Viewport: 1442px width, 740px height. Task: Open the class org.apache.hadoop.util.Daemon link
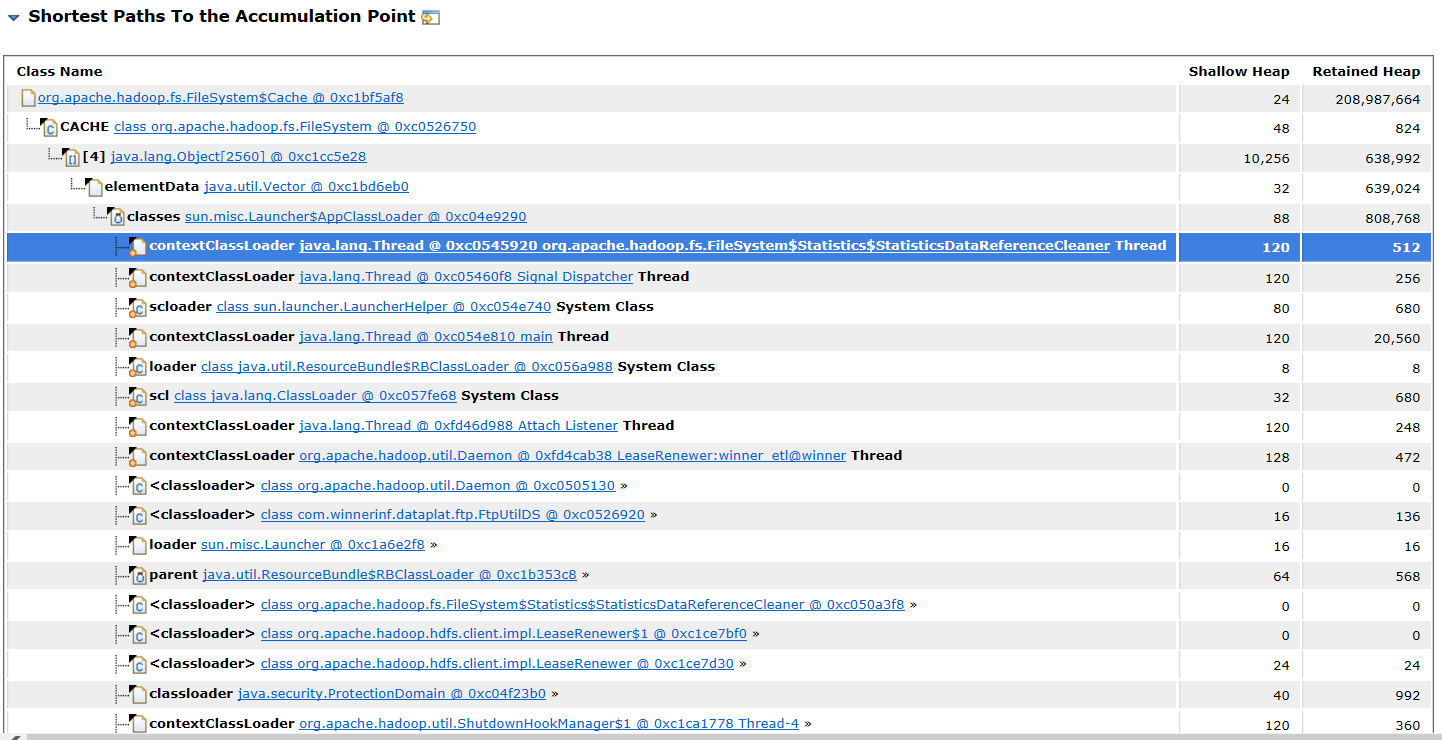pyautogui.click(x=438, y=486)
